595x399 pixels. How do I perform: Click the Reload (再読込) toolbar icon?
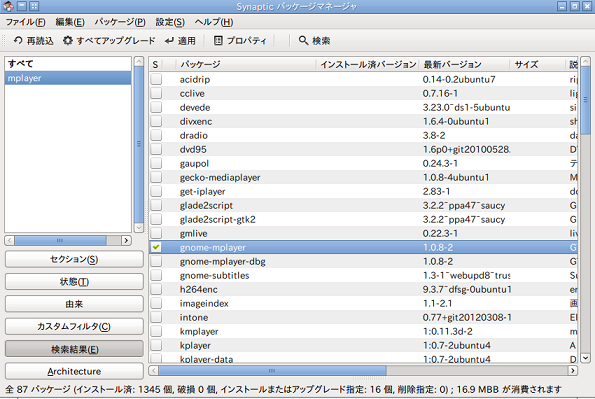(18, 40)
